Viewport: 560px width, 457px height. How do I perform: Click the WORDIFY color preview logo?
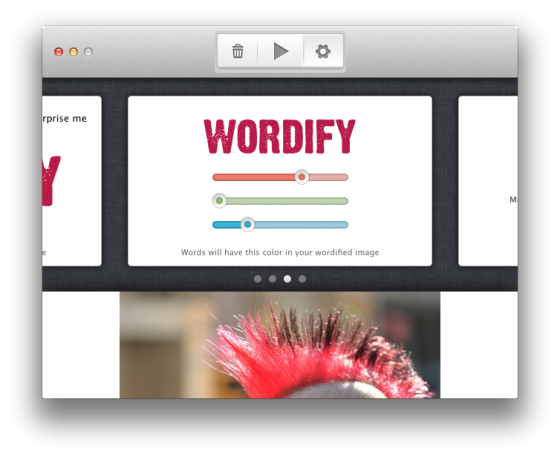[x=280, y=136]
